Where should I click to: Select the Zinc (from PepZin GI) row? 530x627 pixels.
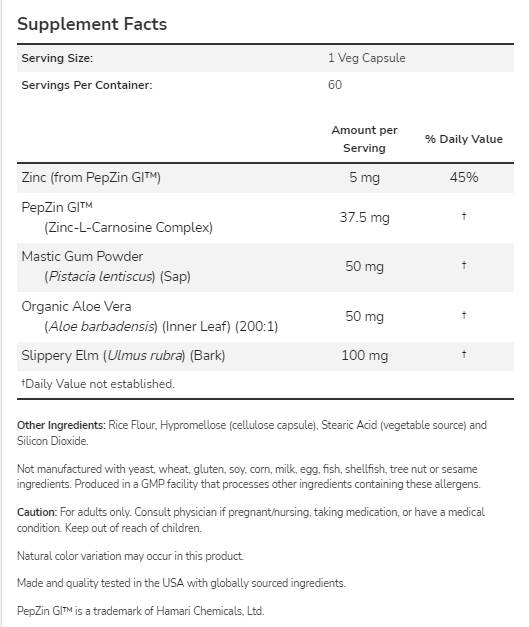coord(265,178)
